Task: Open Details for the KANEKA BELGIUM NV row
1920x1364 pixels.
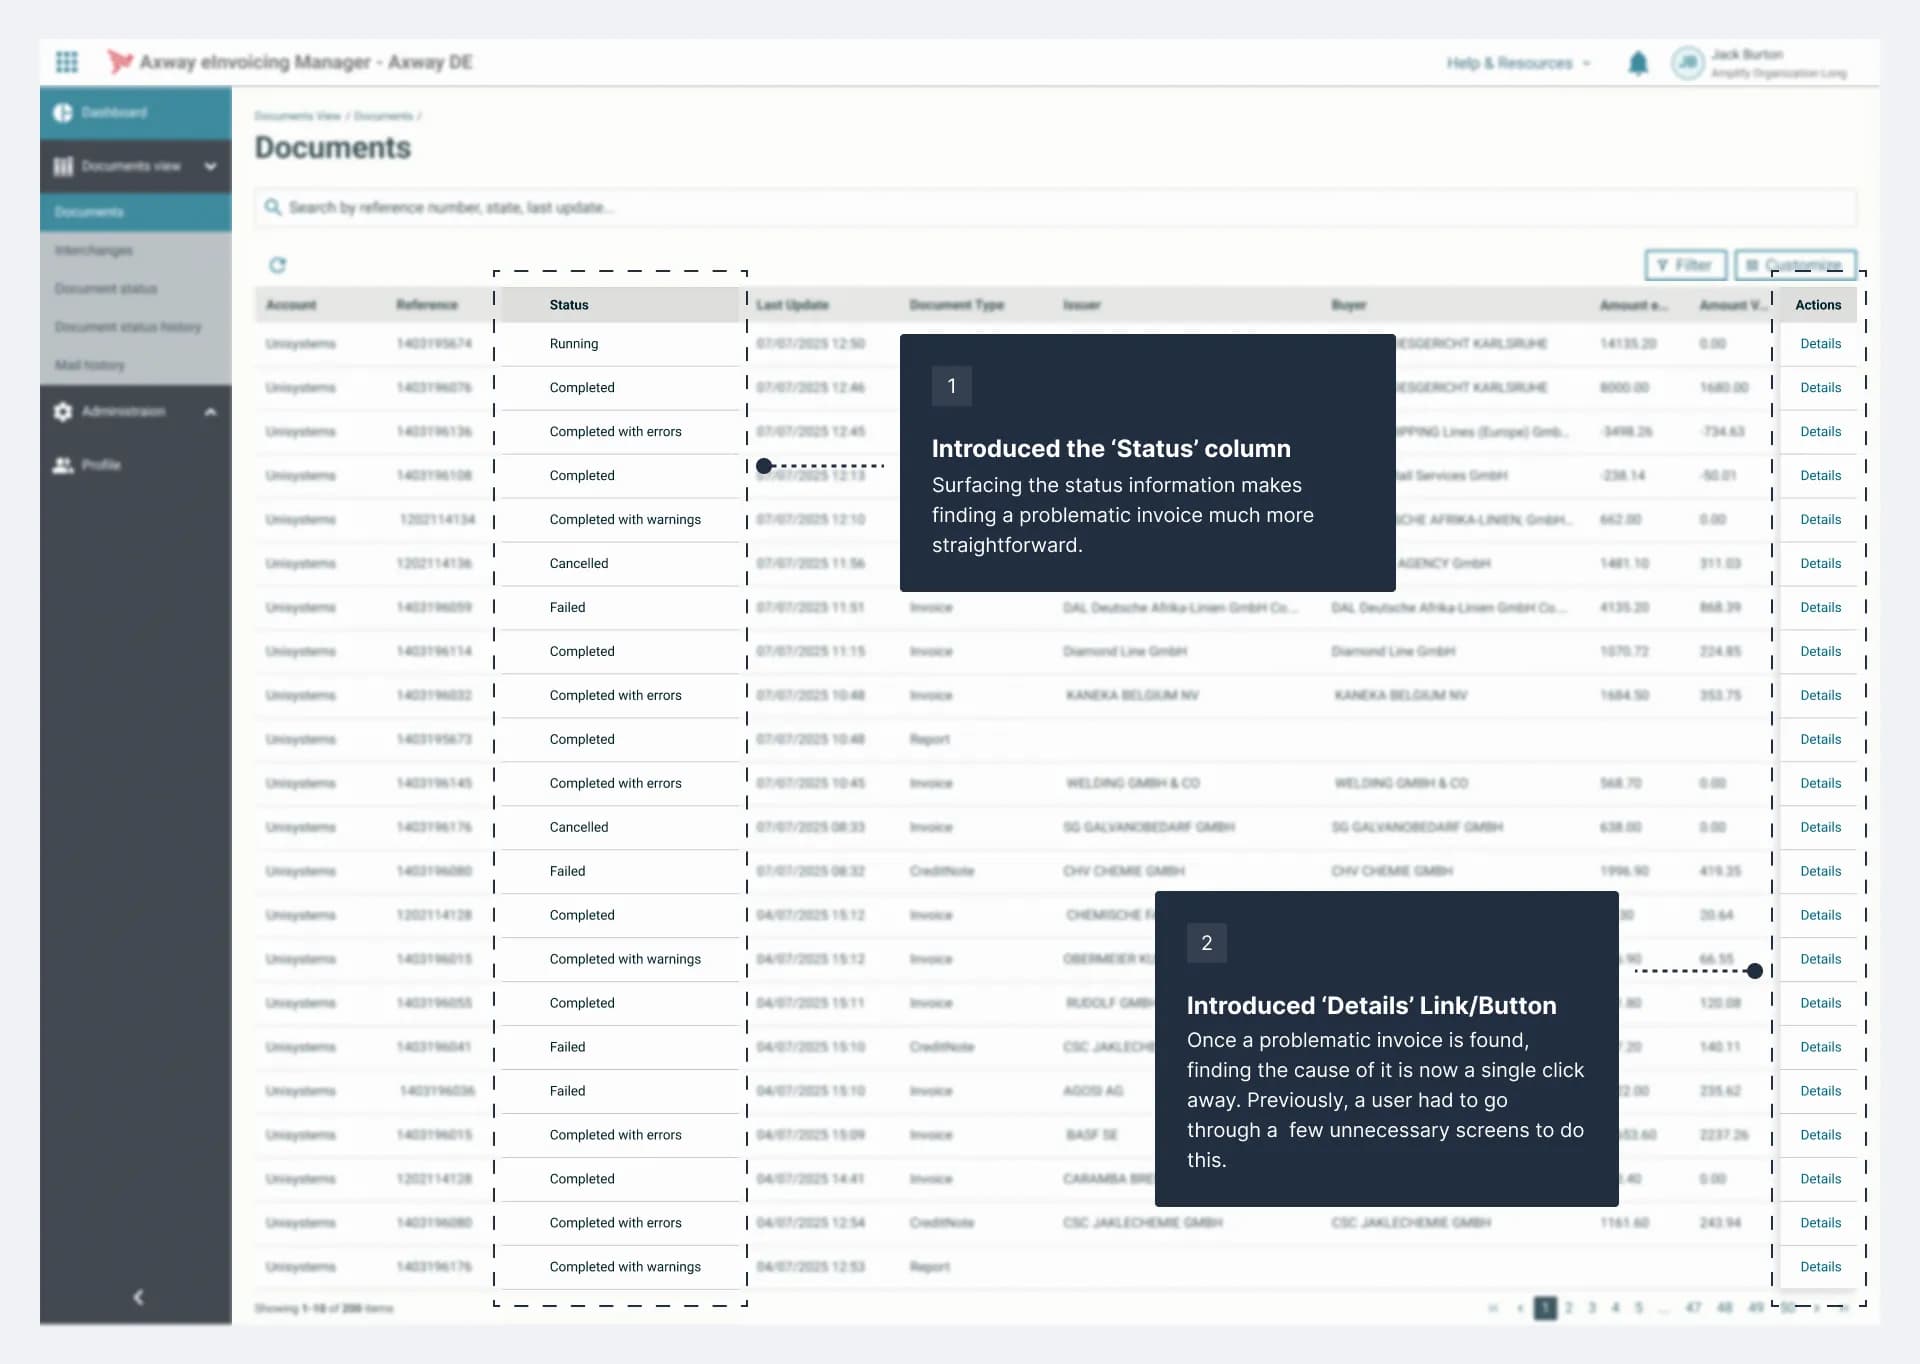Action: [x=1820, y=695]
